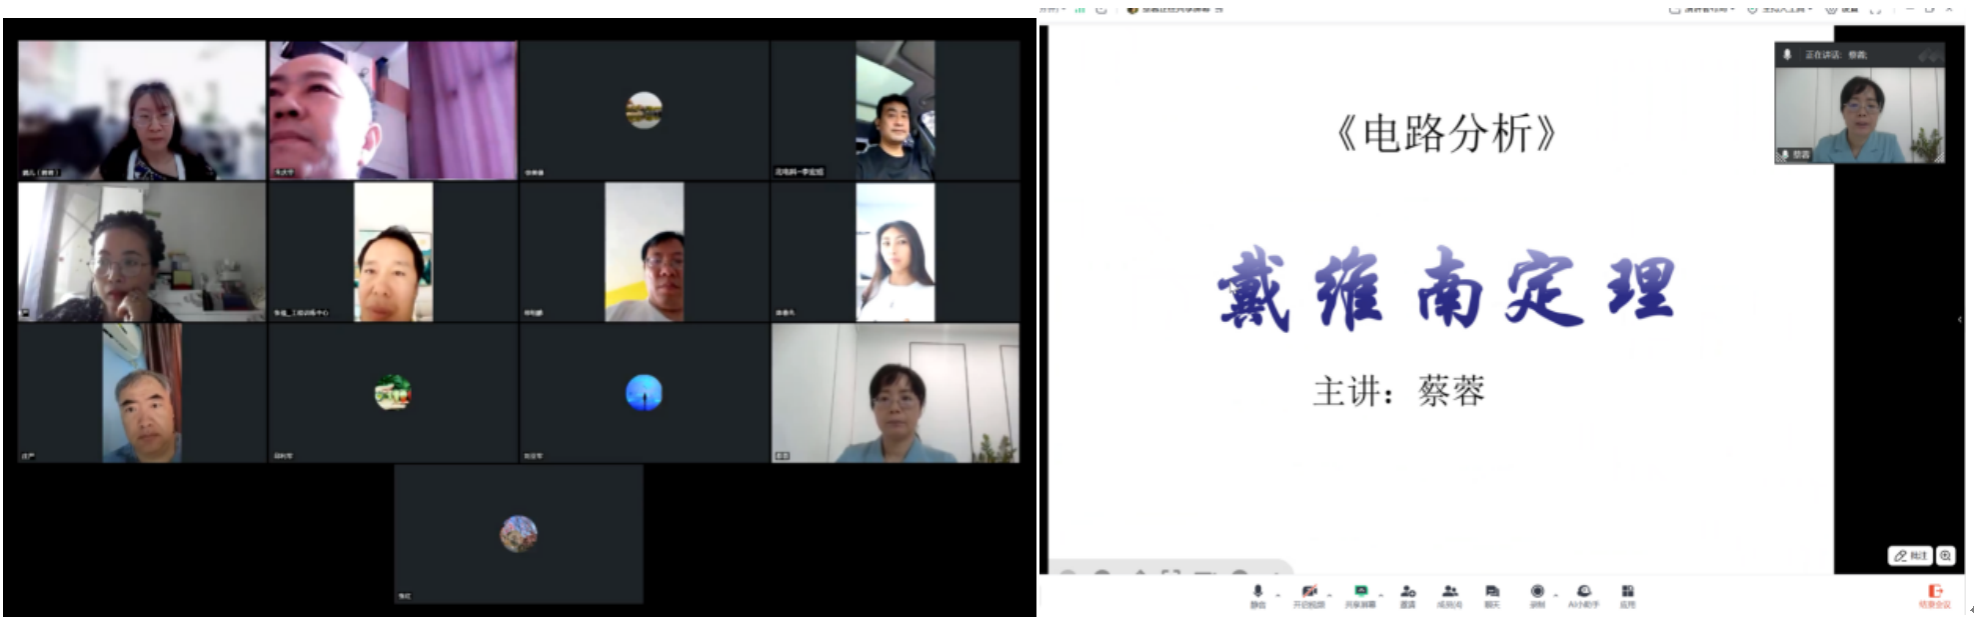The image size is (1974, 625).
Task: Turn on the video camera
Action: tap(1309, 594)
